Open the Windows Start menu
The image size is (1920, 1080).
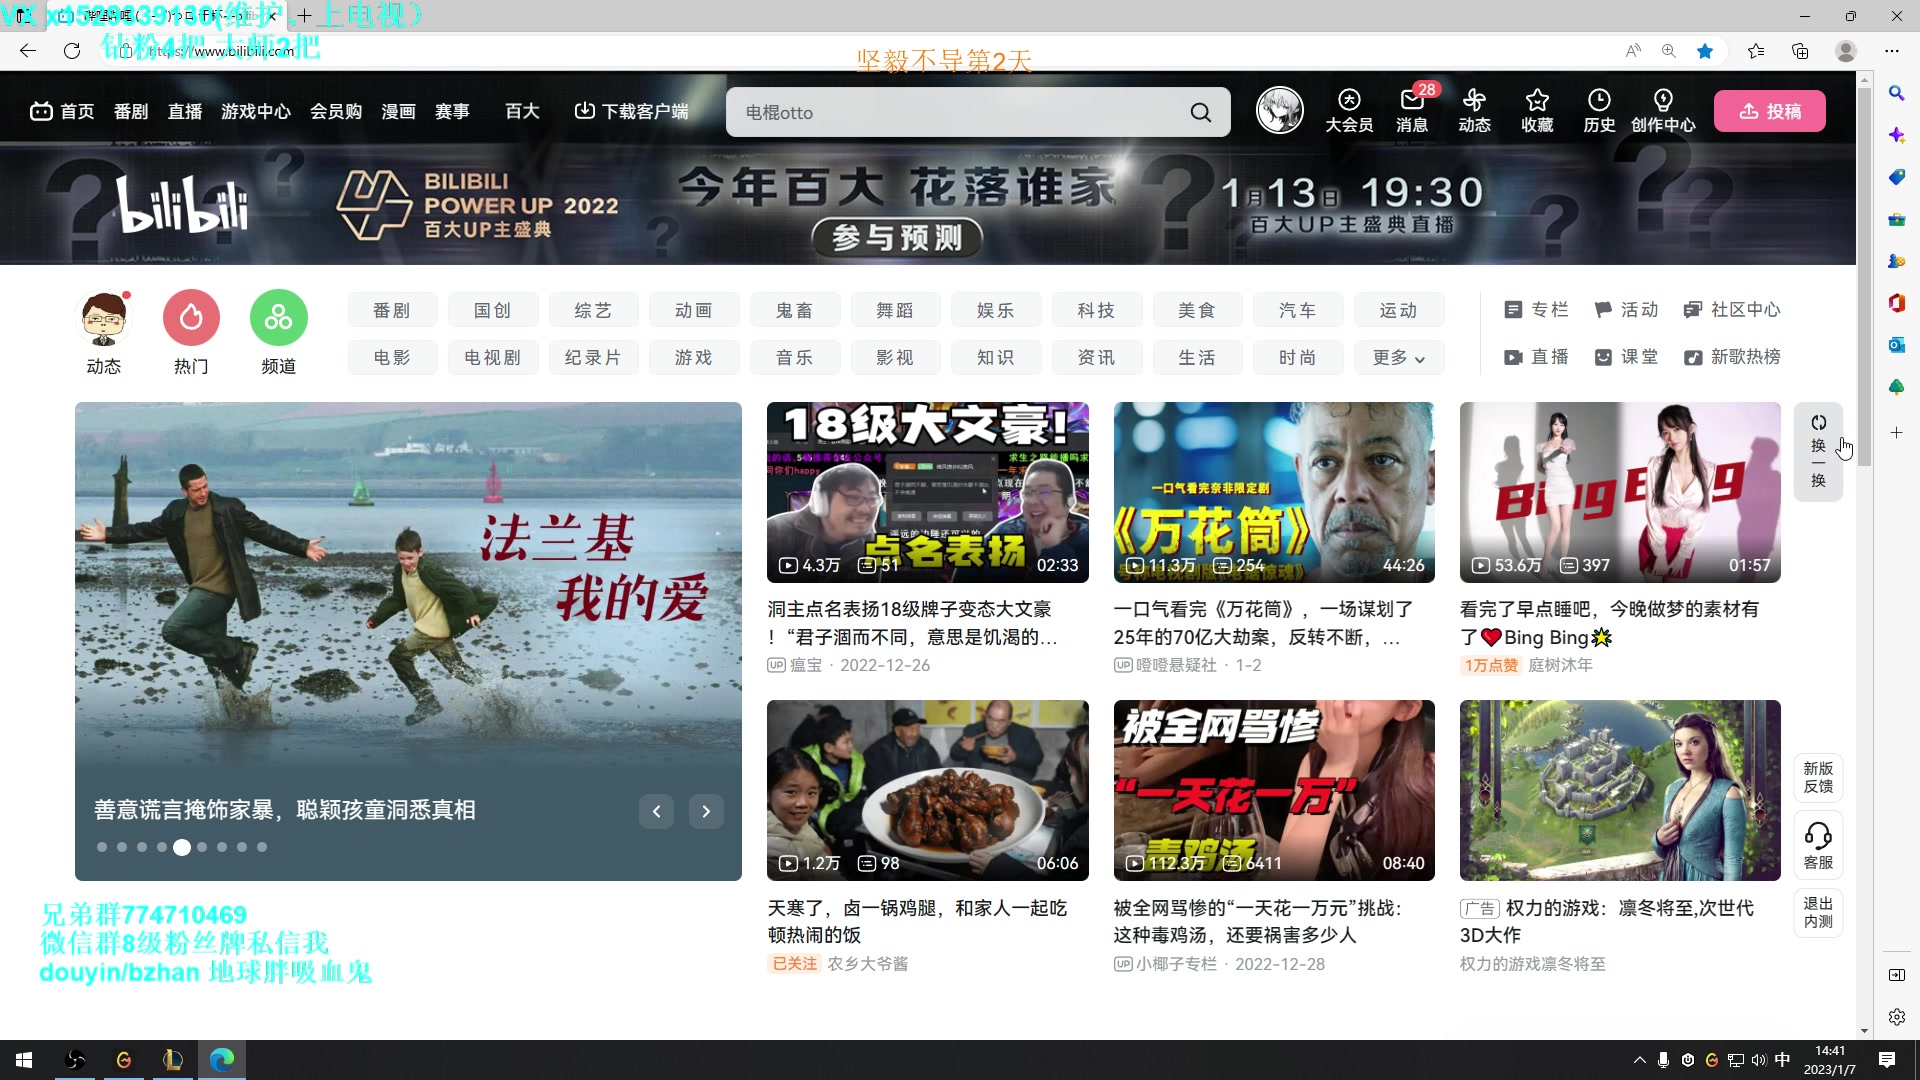tap(24, 1060)
